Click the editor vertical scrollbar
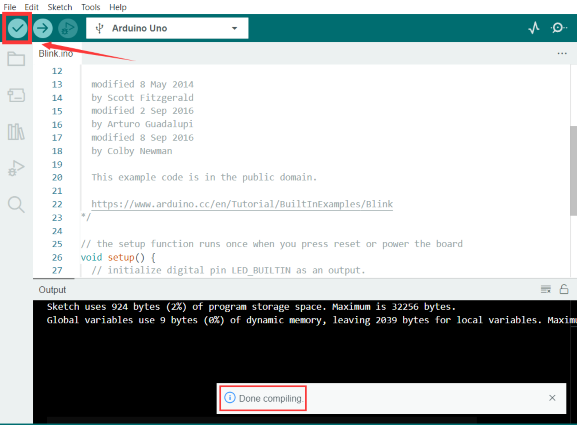The height and width of the screenshot is (425, 577). point(573,170)
